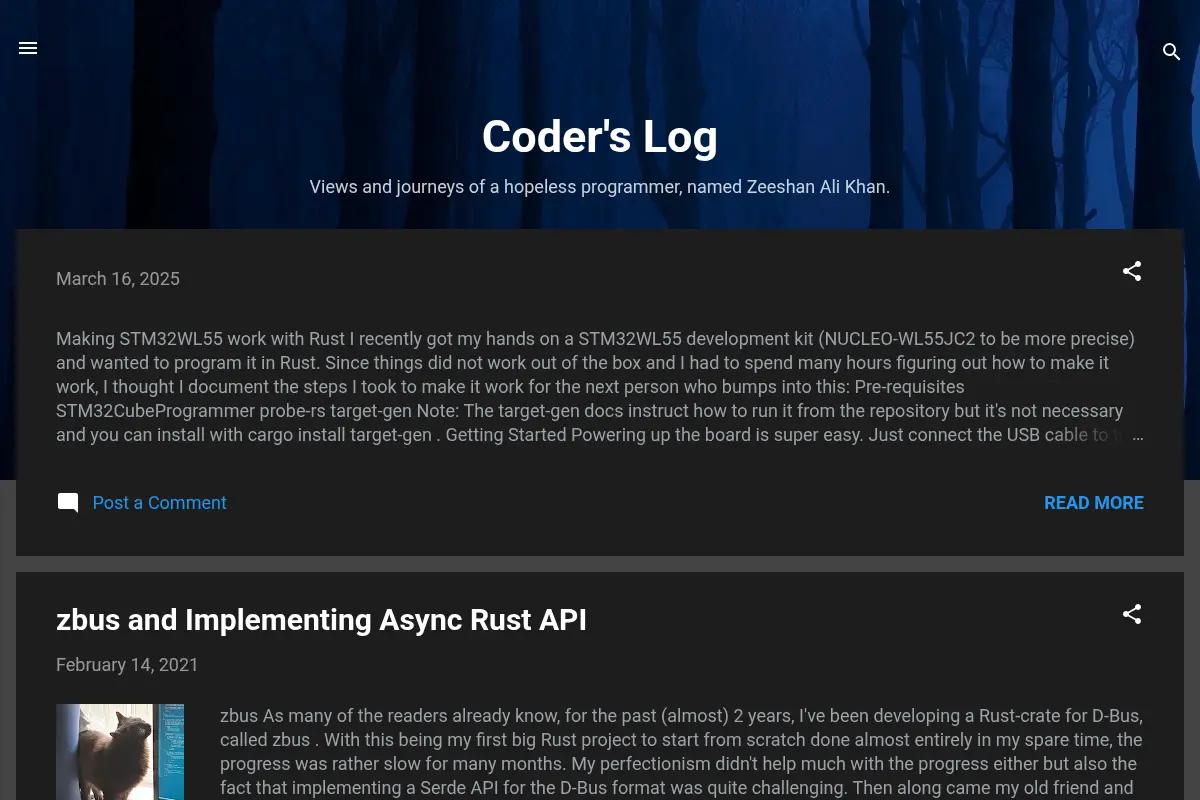Share the March 16, 2025 post
This screenshot has width=1200, height=800.
tap(1132, 271)
